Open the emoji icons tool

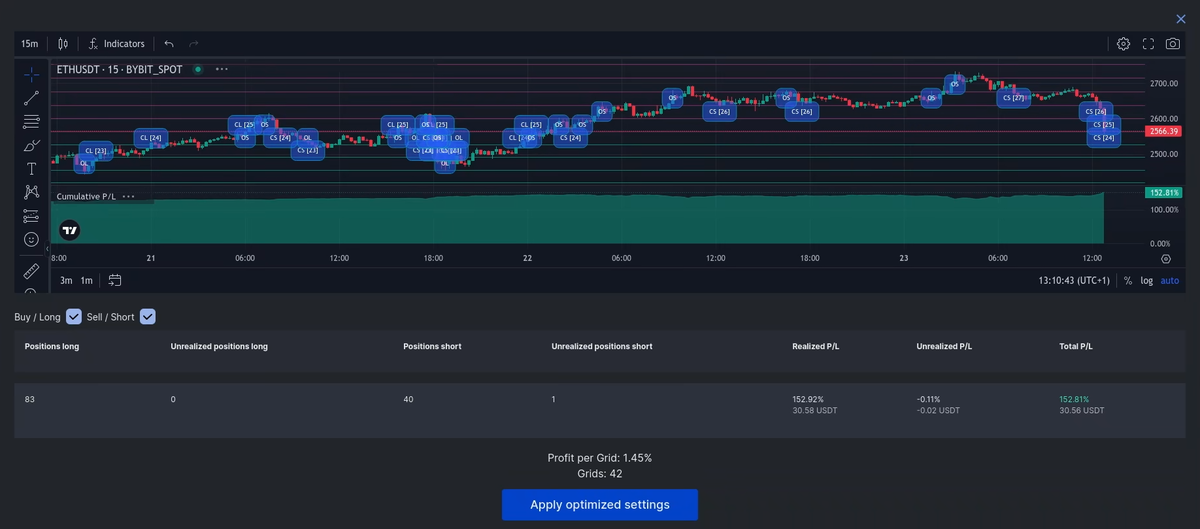coord(31,240)
